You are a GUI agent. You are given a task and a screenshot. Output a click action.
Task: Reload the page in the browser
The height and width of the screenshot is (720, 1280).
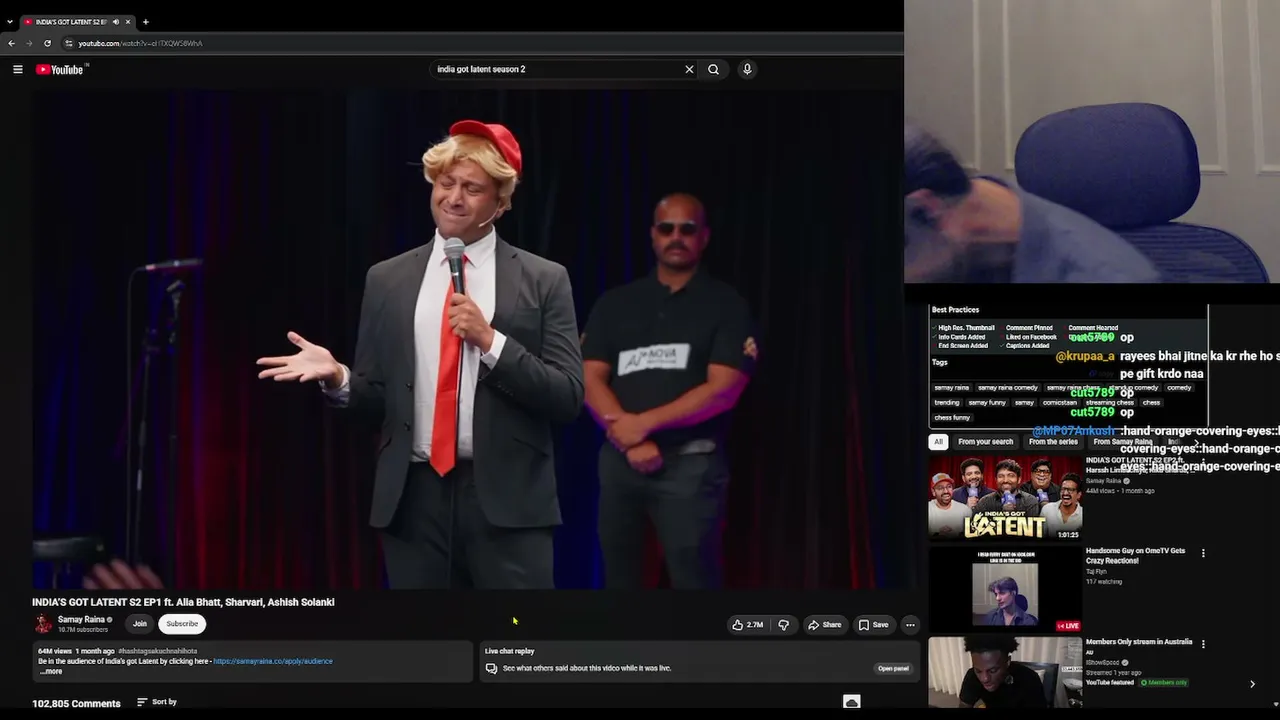(x=47, y=43)
